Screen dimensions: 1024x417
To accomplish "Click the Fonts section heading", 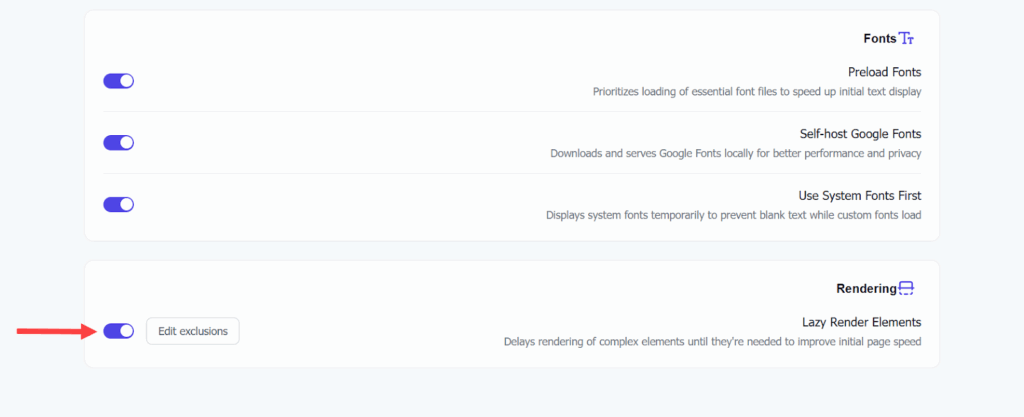I will (880, 39).
